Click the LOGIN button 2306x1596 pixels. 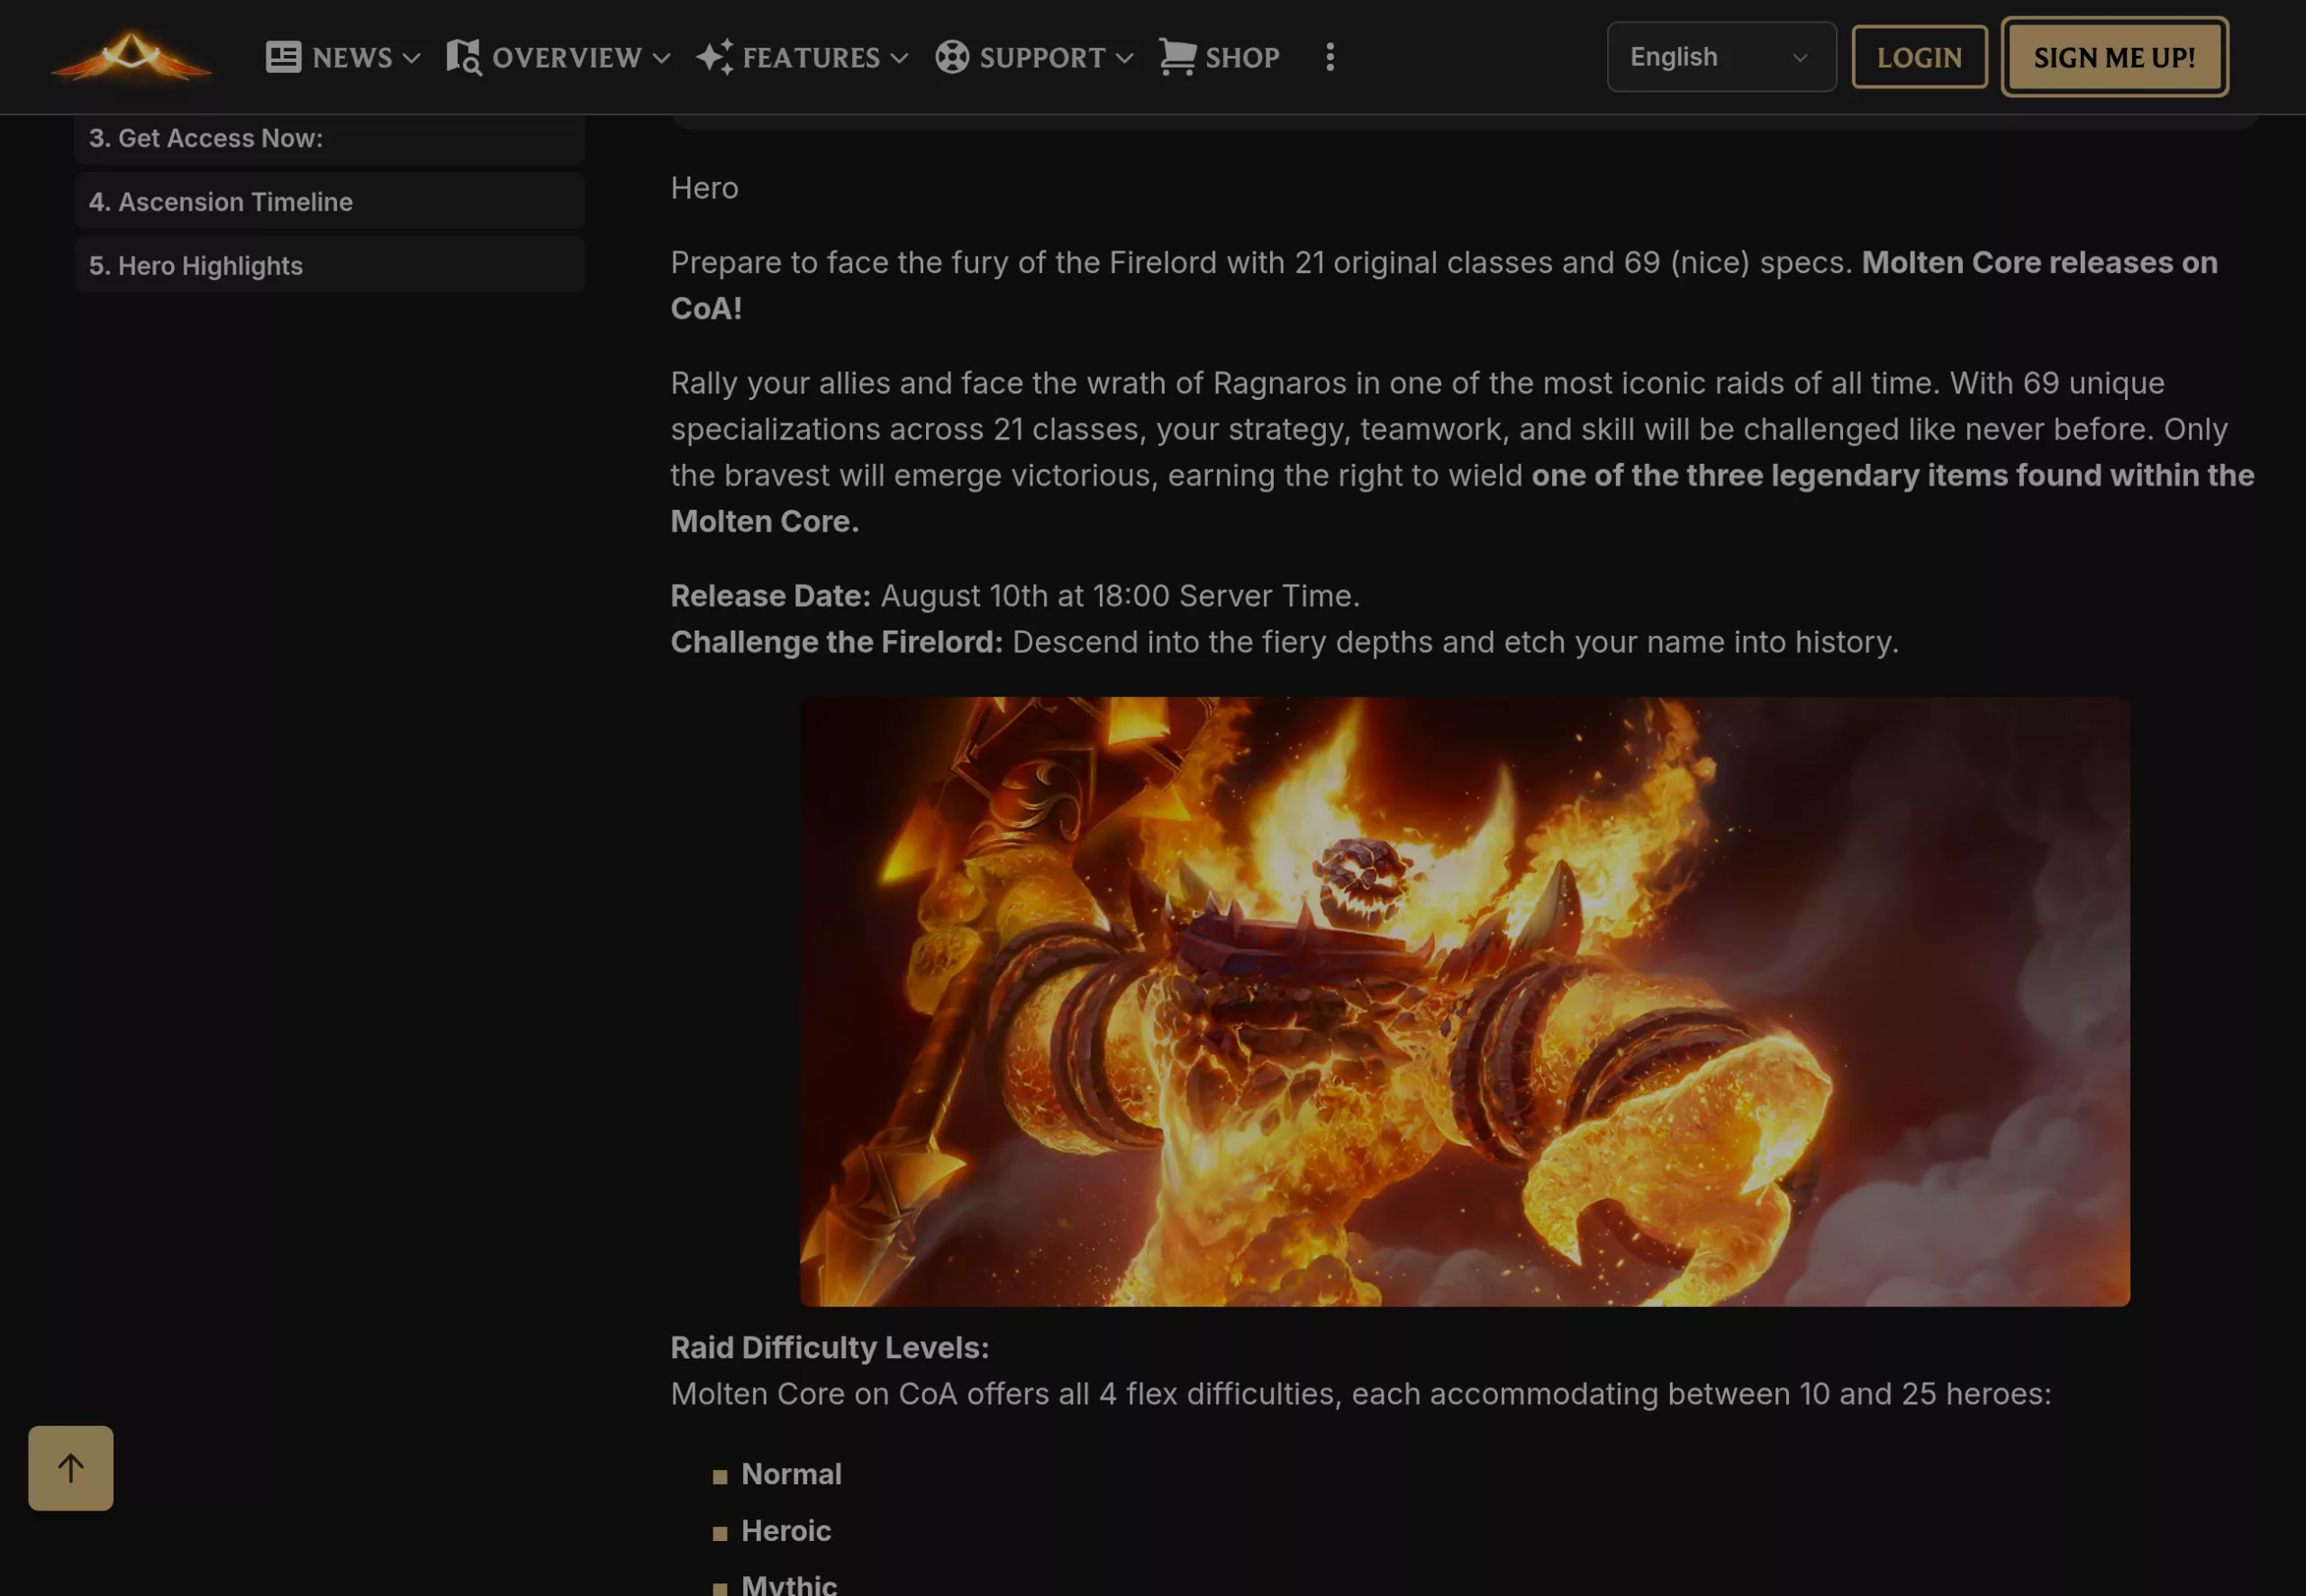click(x=1919, y=57)
